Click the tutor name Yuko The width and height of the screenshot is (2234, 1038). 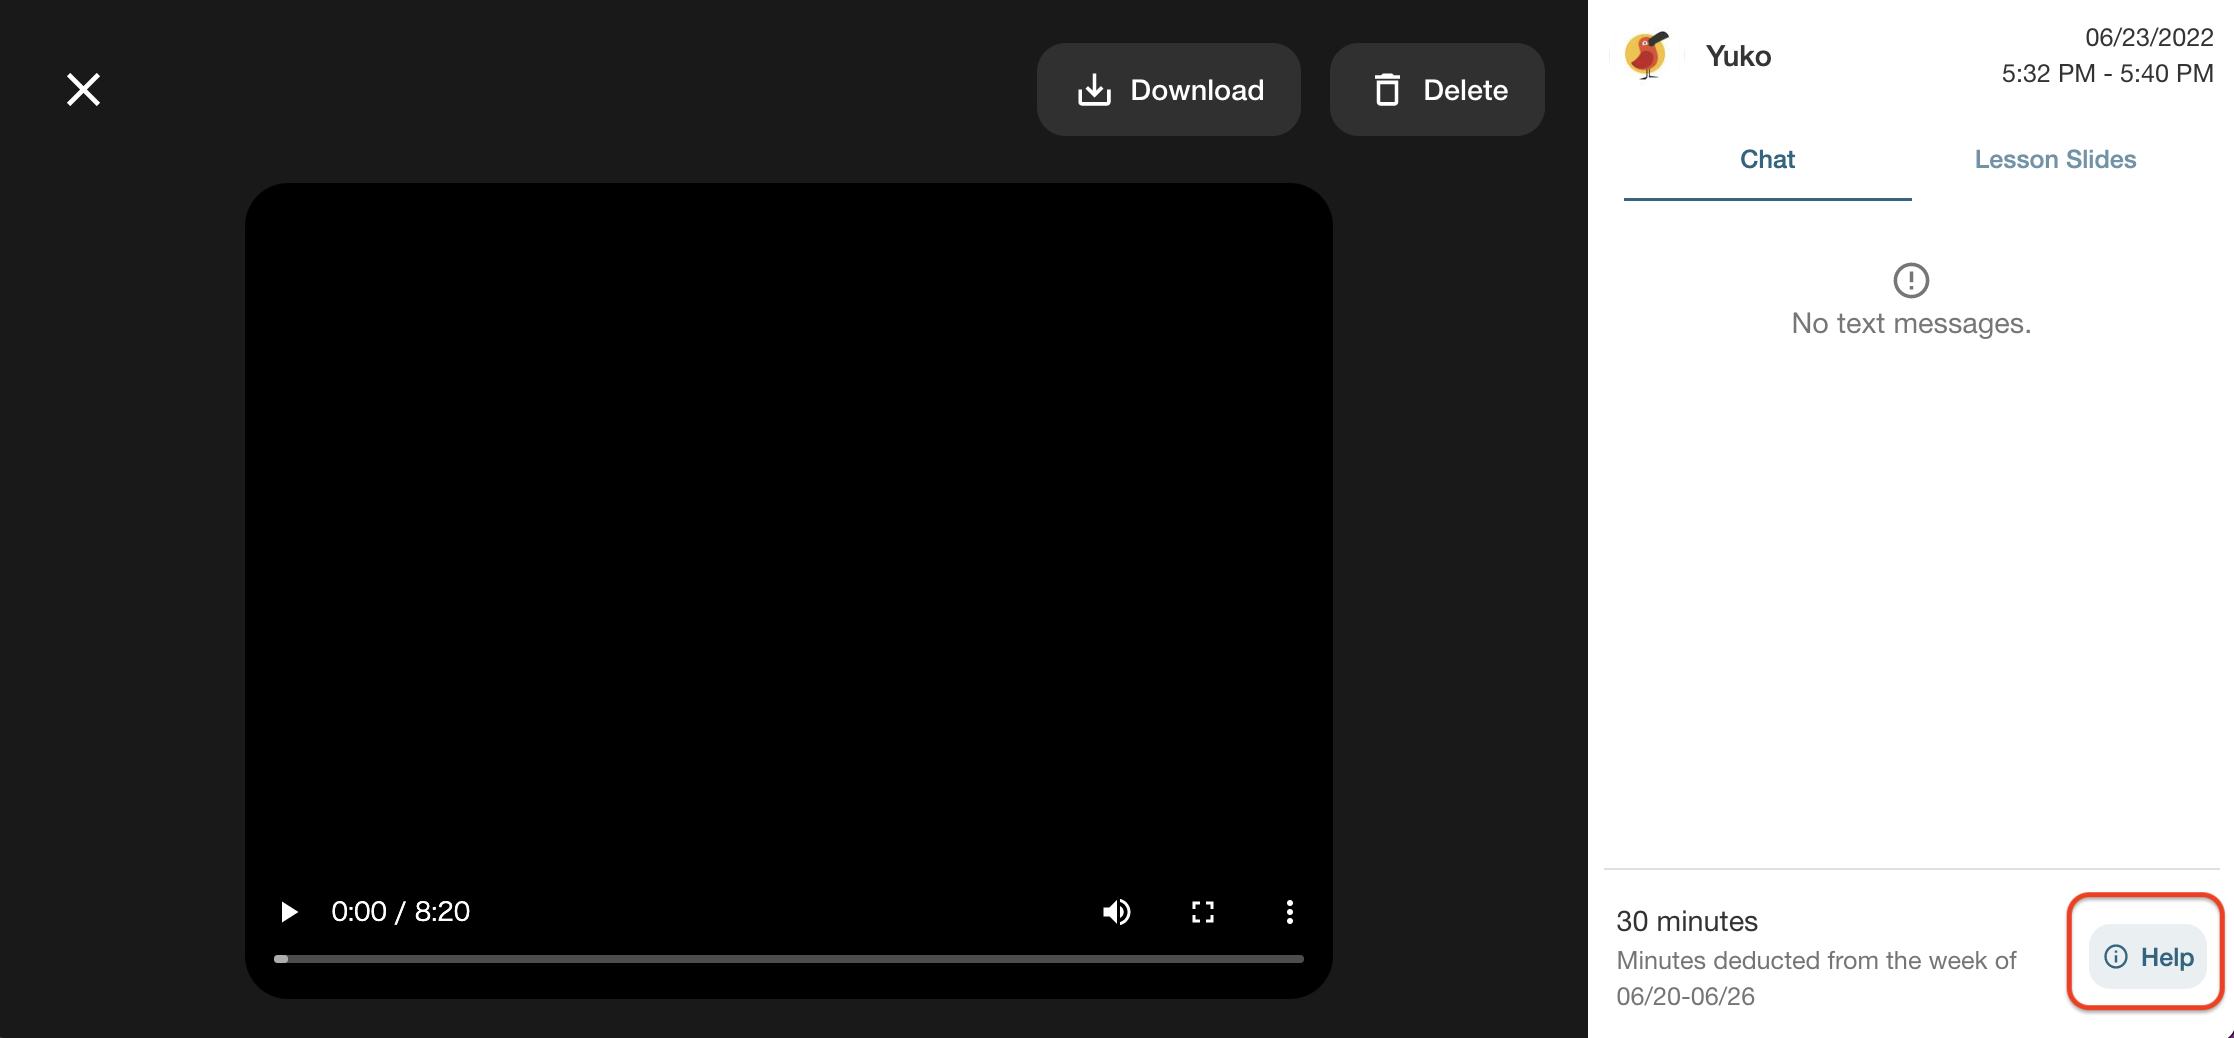click(x=1738, y=57)
